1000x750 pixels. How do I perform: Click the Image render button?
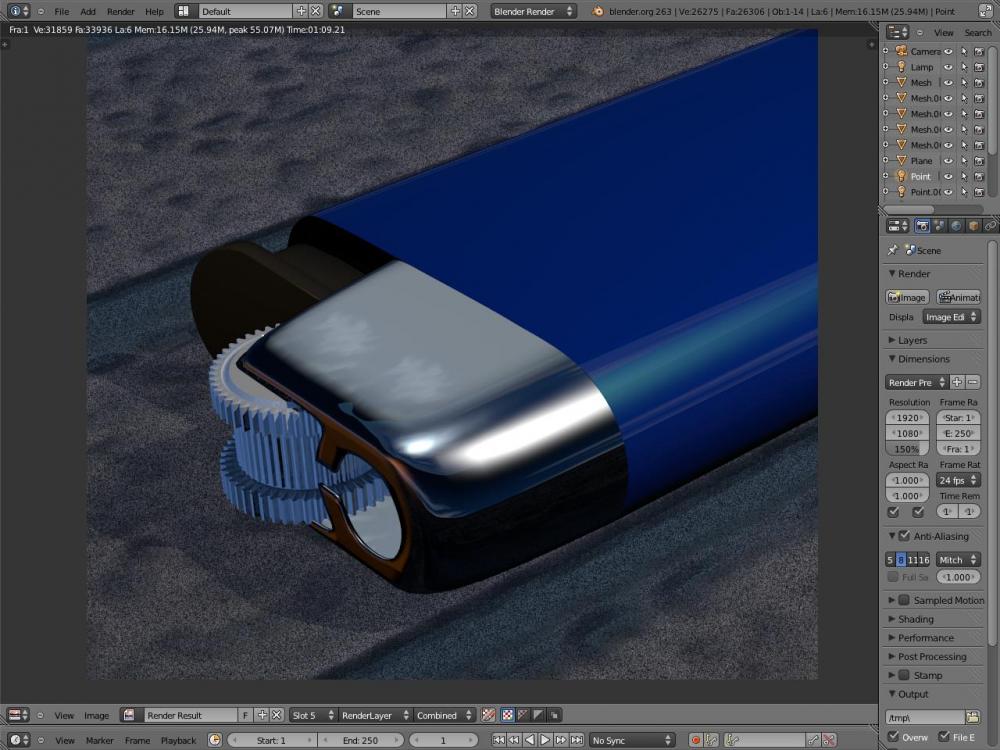907,297
